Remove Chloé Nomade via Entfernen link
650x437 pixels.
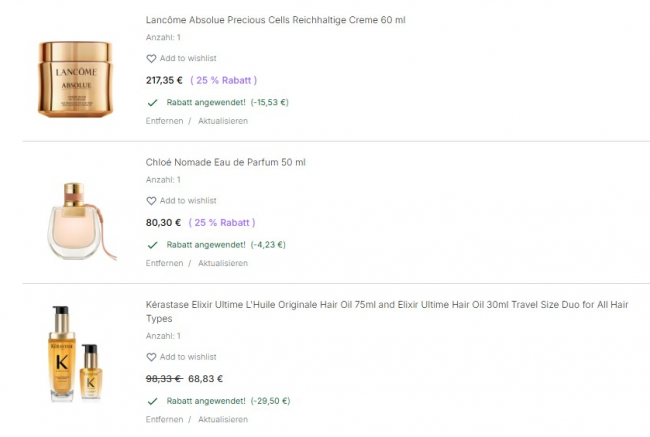(x=164, y=263)
